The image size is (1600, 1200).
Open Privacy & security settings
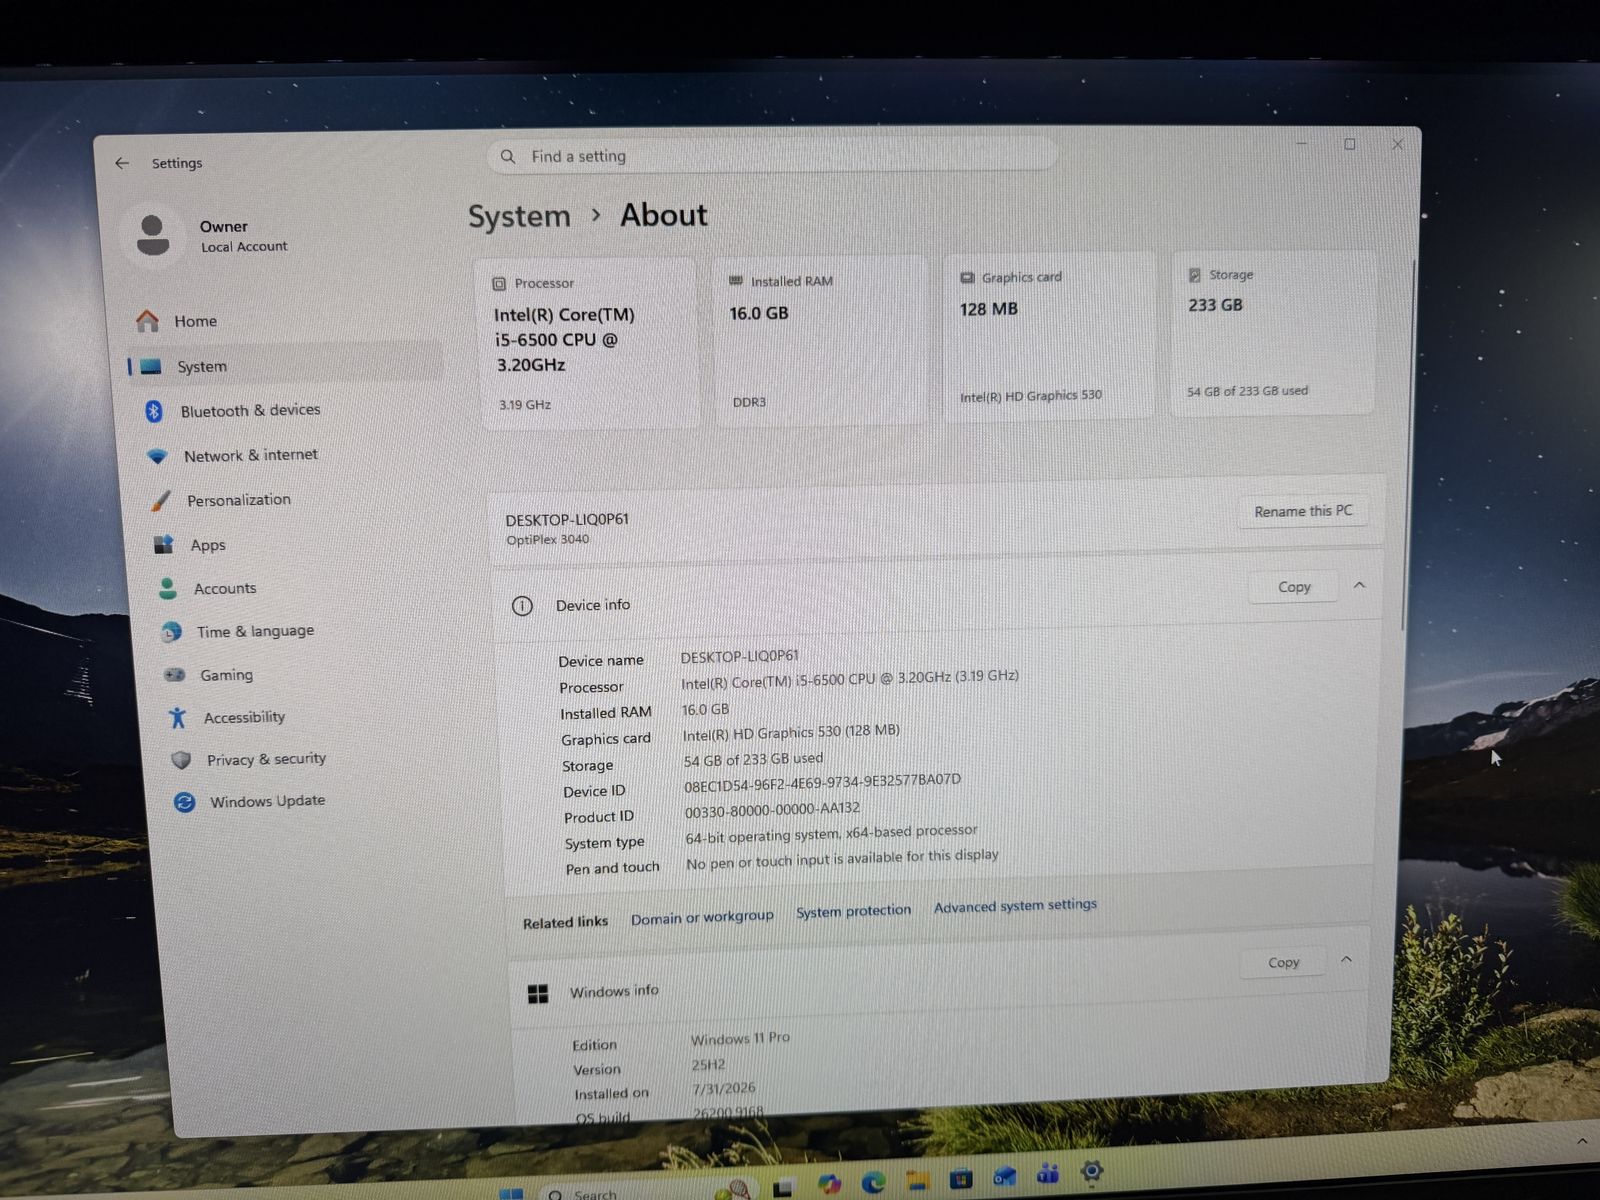click(314, 760)
